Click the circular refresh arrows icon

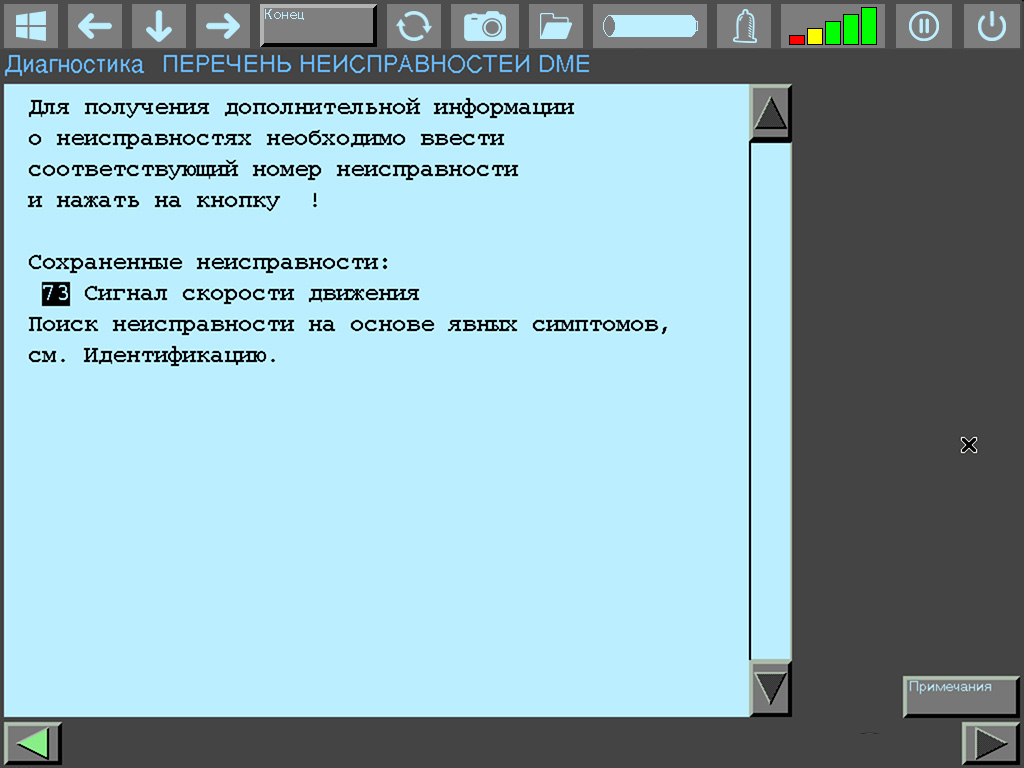pyautogui.click(x=414, y=26)
